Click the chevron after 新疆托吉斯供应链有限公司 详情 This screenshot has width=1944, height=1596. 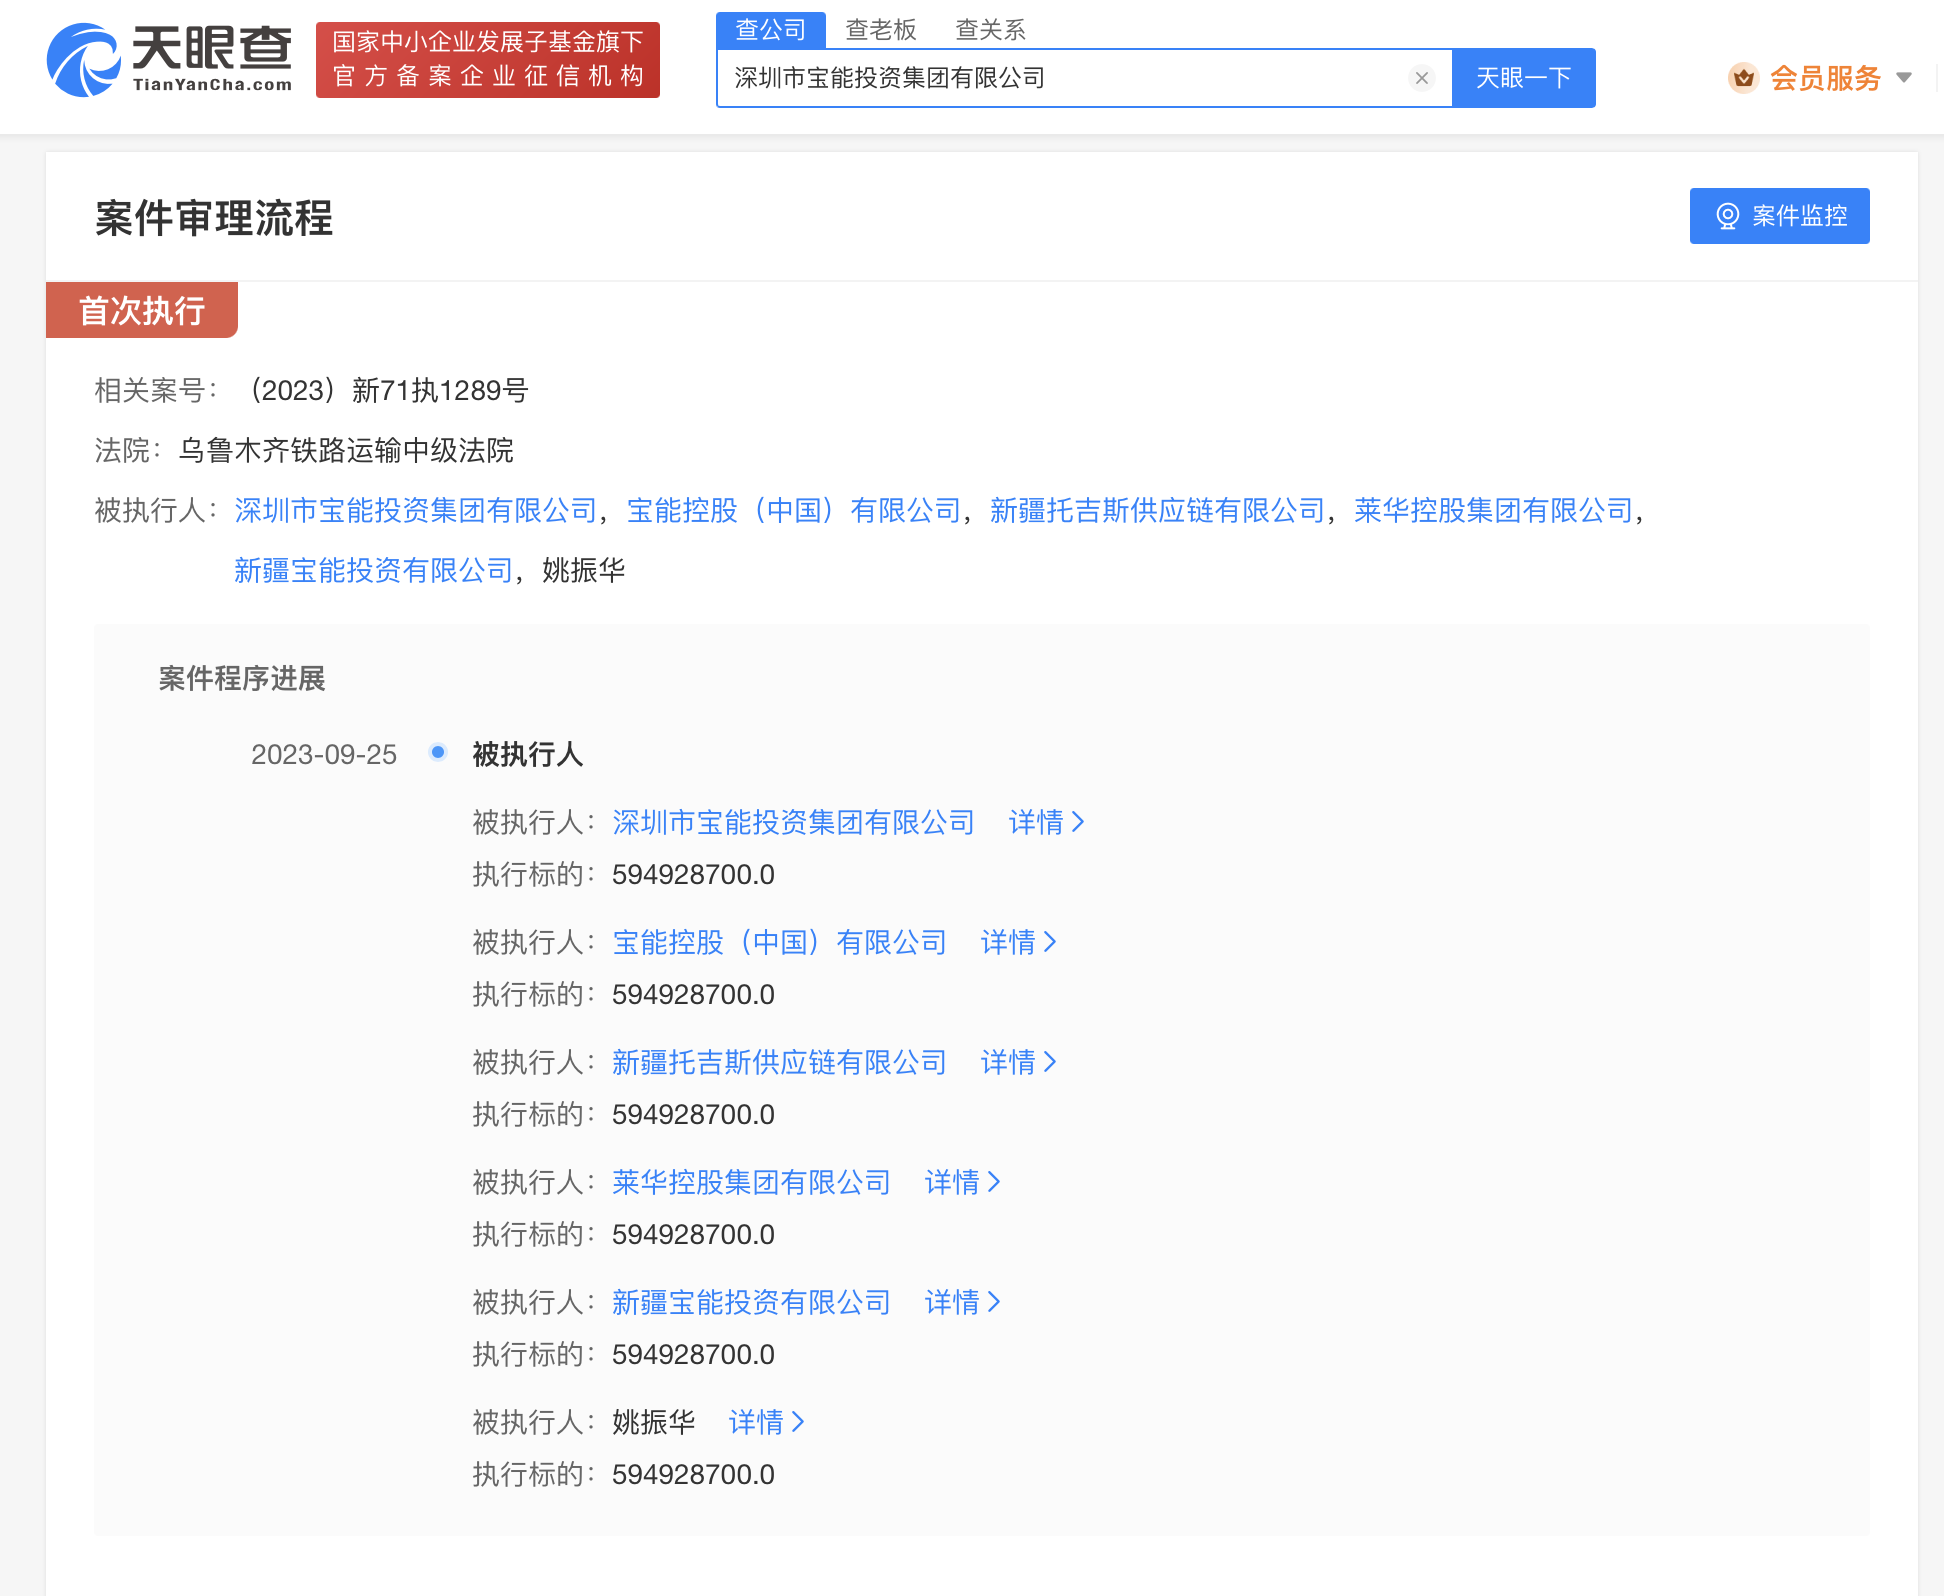[x=1051, y=1062]
